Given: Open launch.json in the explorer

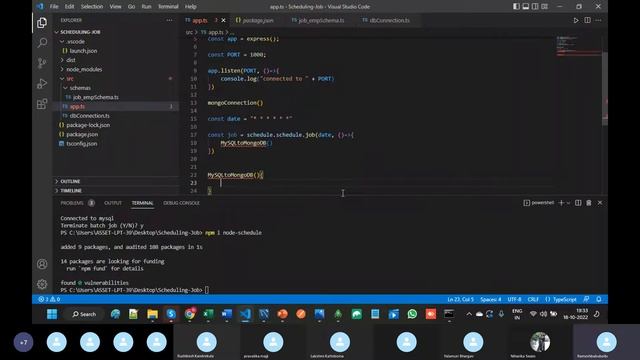Looking at the screenshot, I should (x=116, y=51).
